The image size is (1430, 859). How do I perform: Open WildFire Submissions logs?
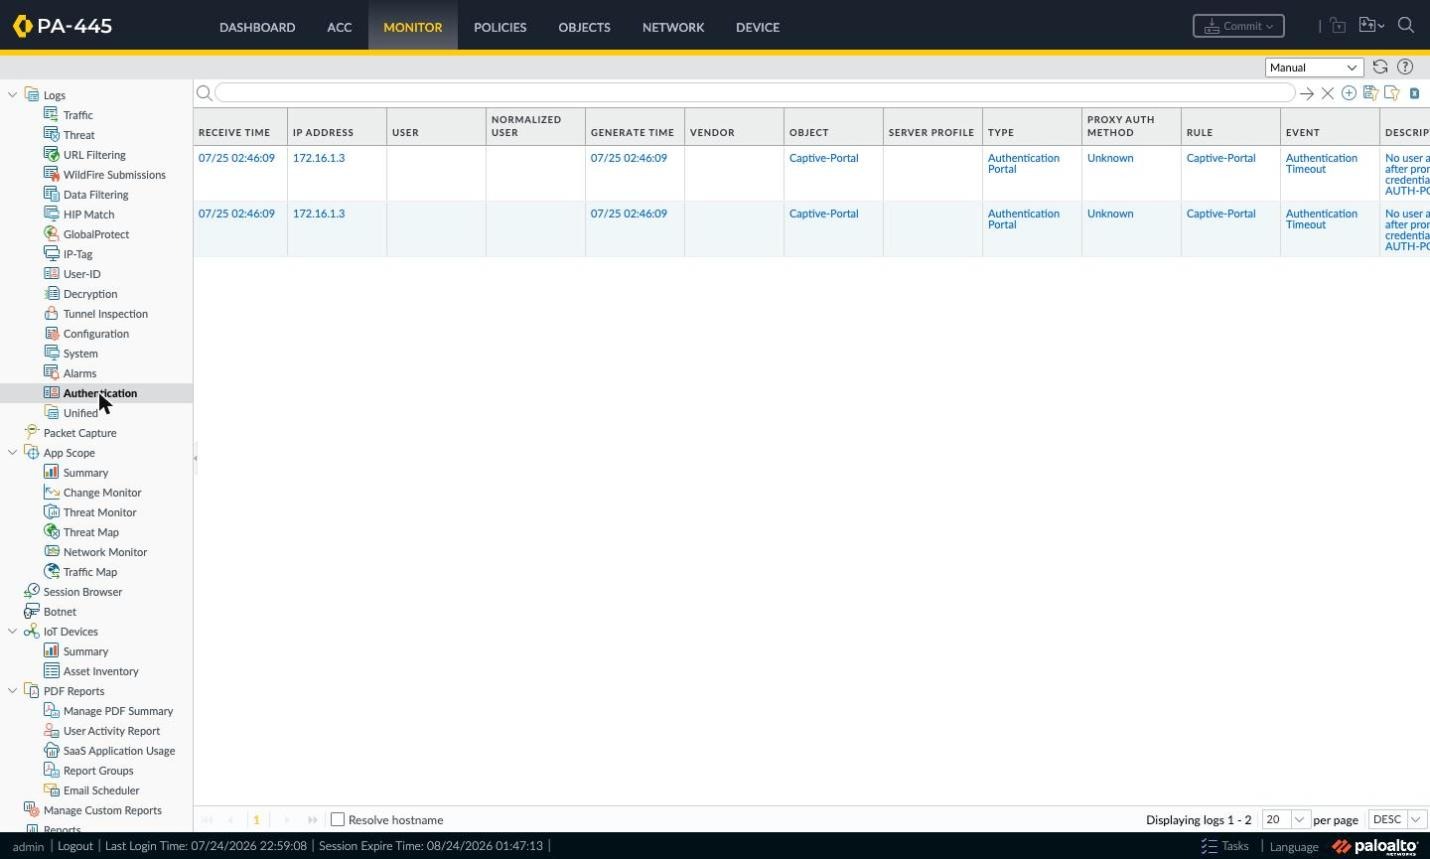[114, 175]
